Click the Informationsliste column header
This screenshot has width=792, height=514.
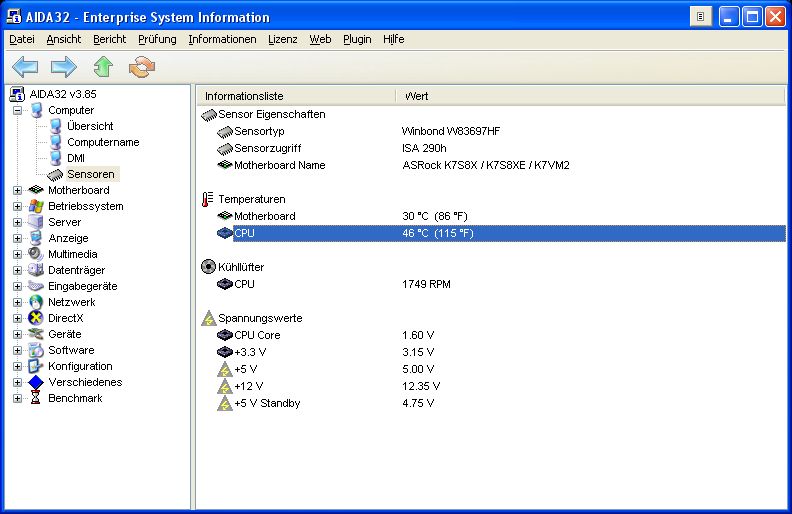click(x=296, y=96)
